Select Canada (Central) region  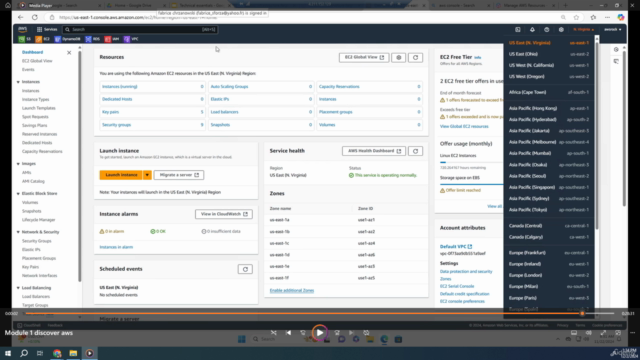click(x=549, y=226)
